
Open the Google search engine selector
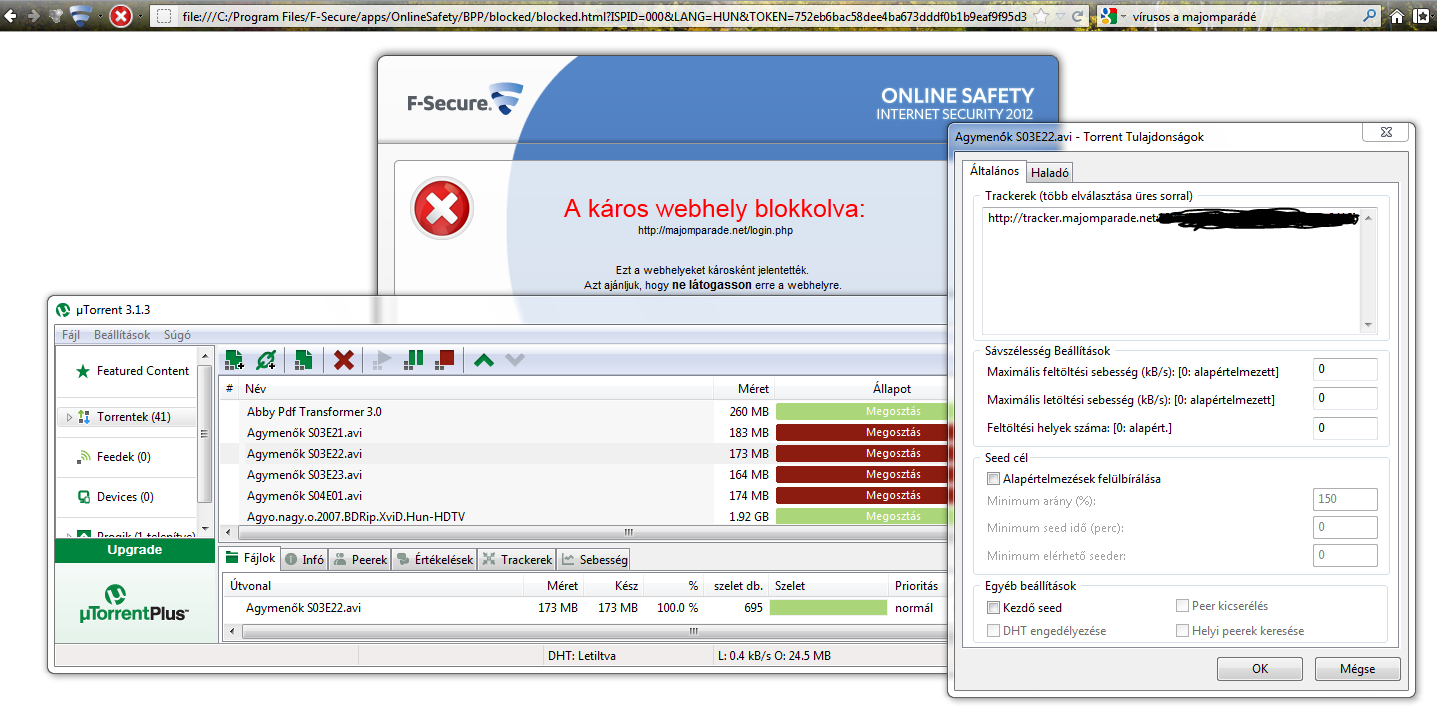point(1112,17)
